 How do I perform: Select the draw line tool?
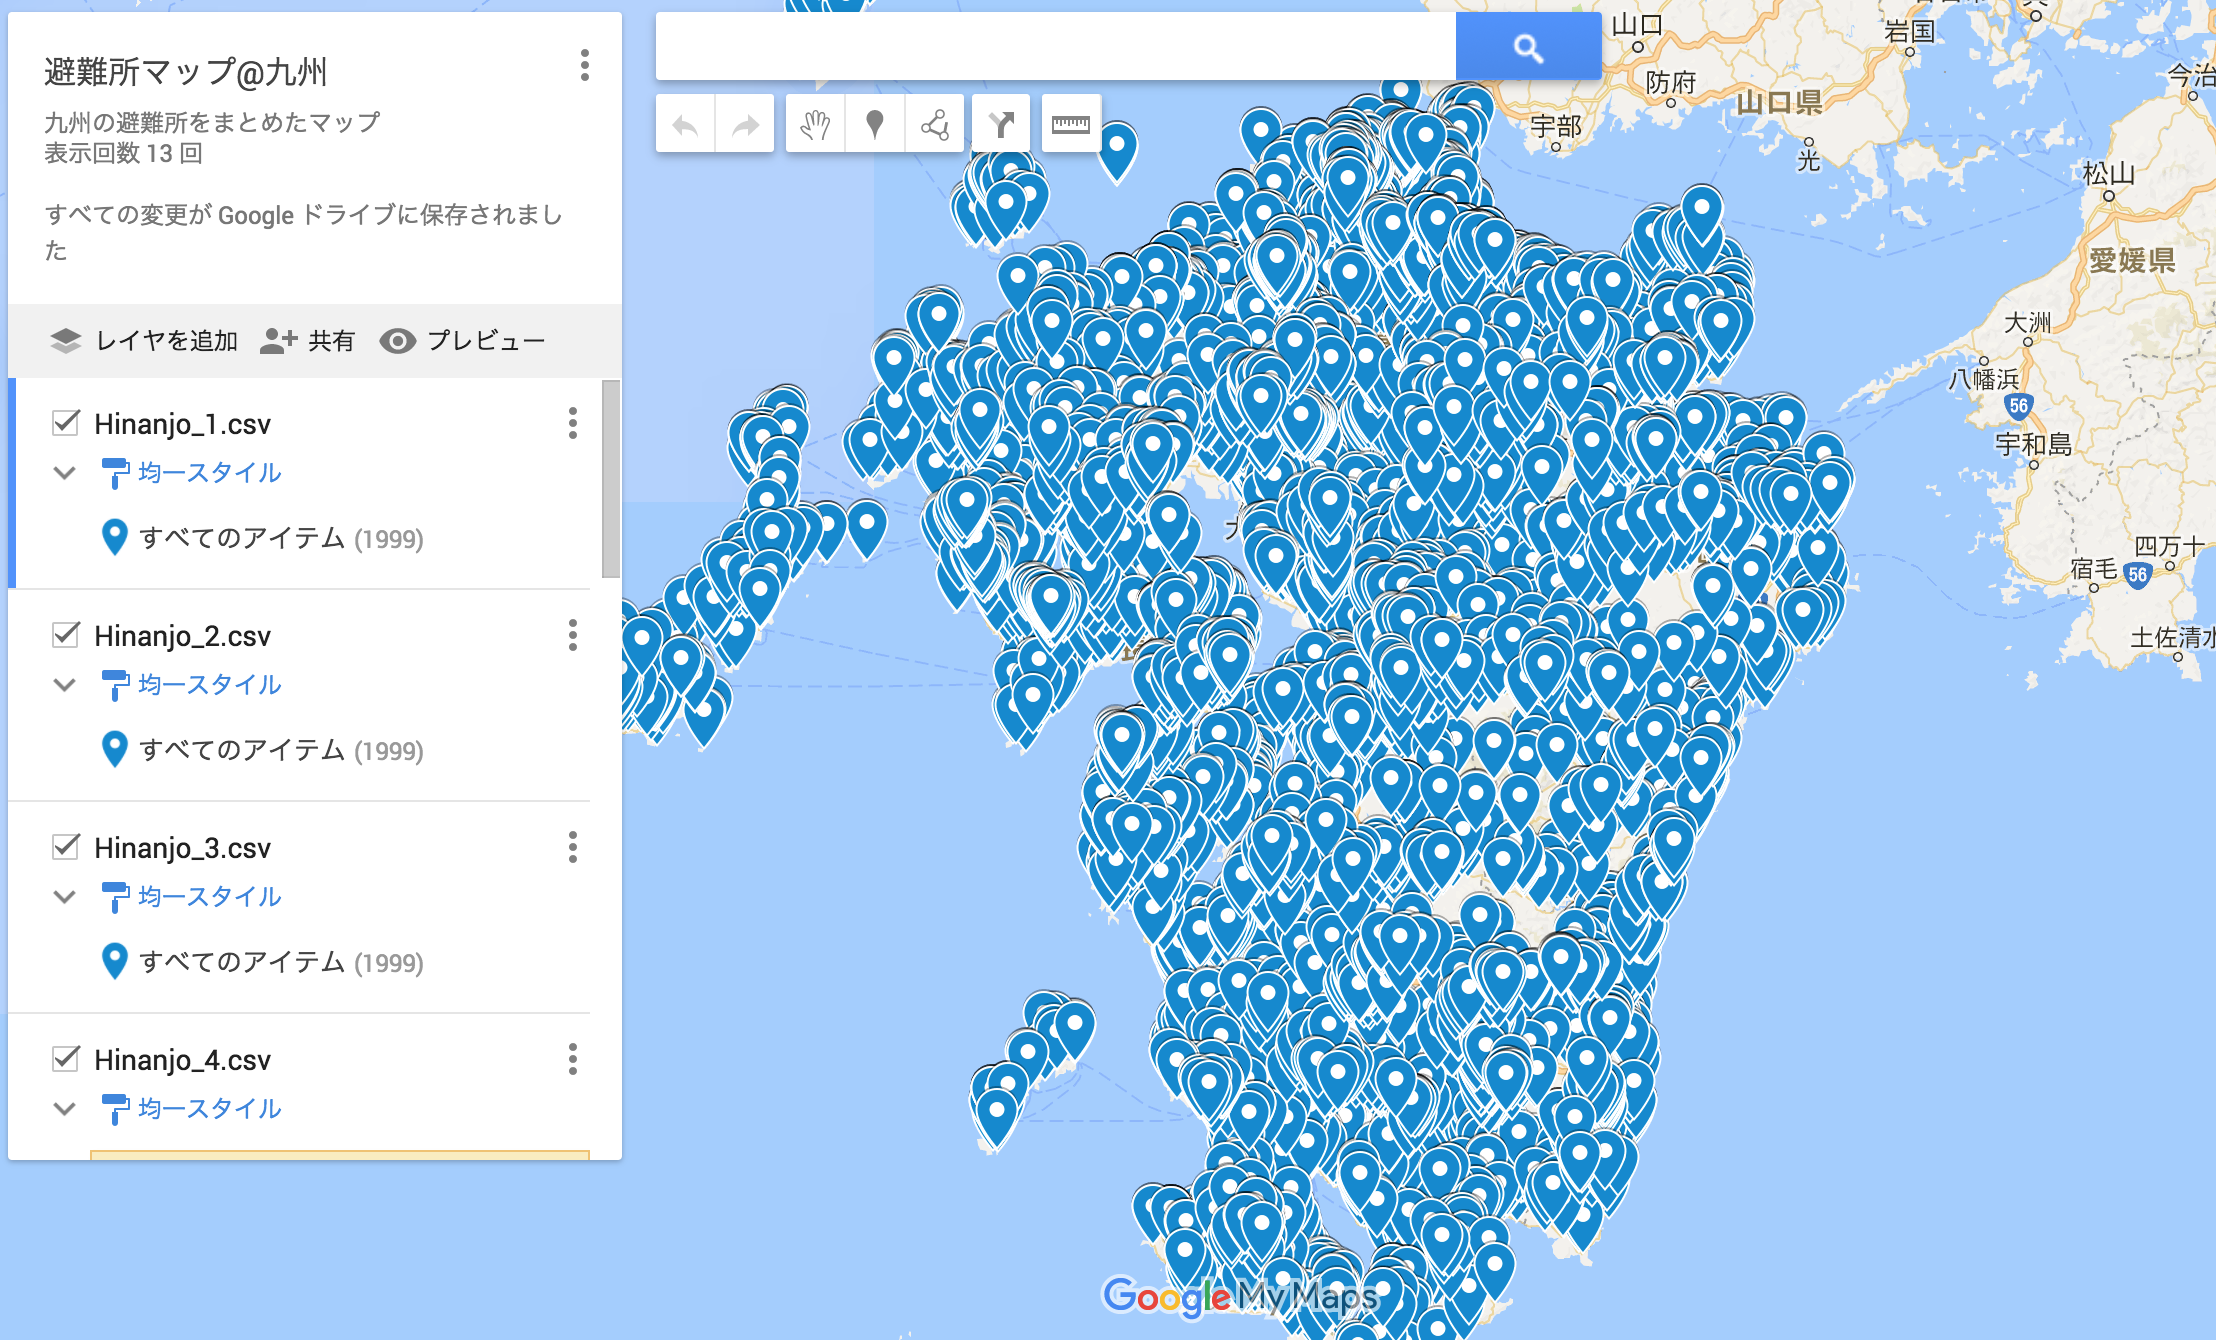point(935,125)
